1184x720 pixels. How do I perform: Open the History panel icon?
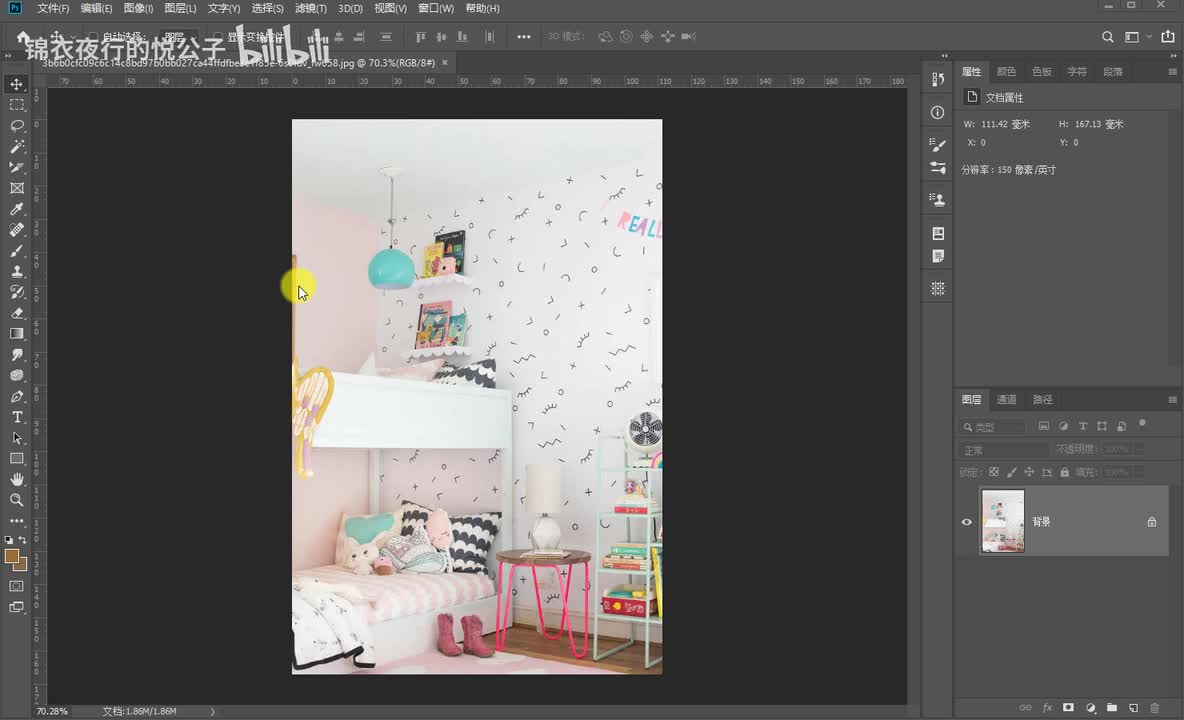[x=938, y=79]
